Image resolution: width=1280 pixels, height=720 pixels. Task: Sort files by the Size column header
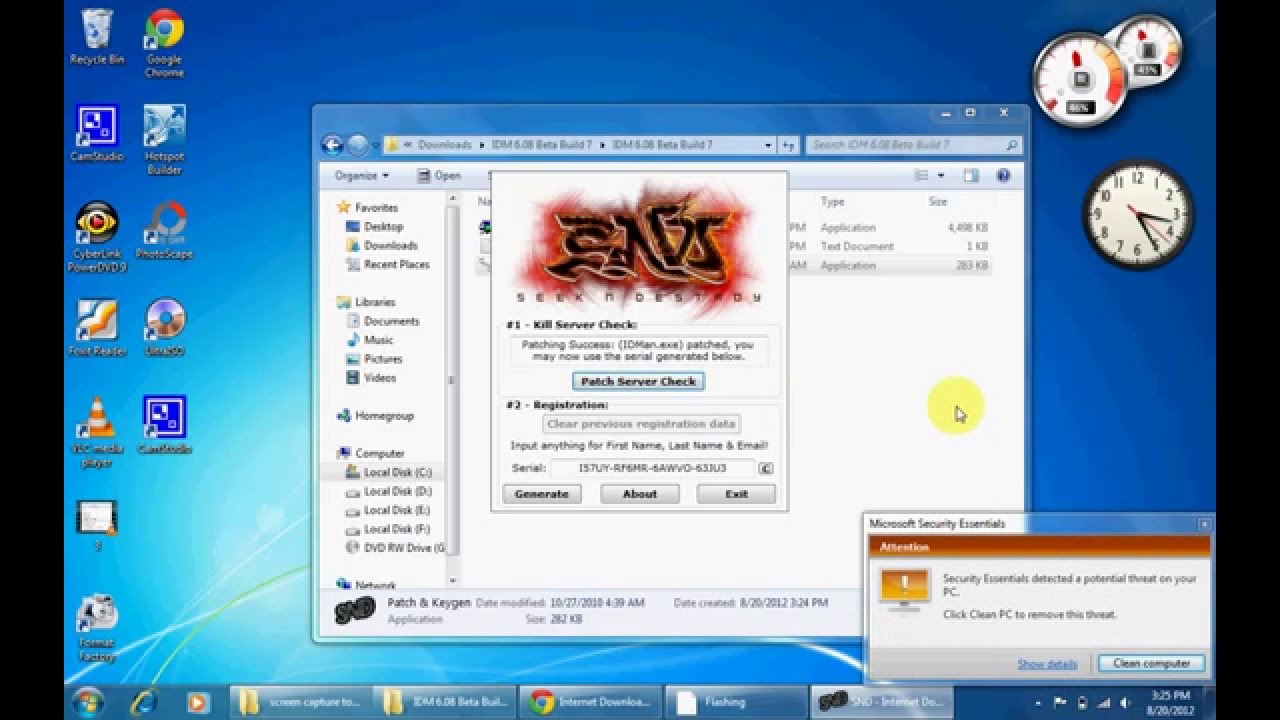[937, 202]
